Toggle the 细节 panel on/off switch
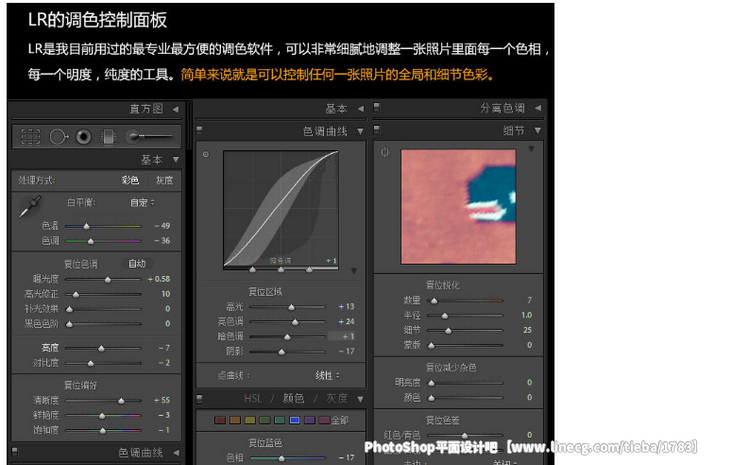The height and width of the screenshot is (465, 750). [377, 129]
